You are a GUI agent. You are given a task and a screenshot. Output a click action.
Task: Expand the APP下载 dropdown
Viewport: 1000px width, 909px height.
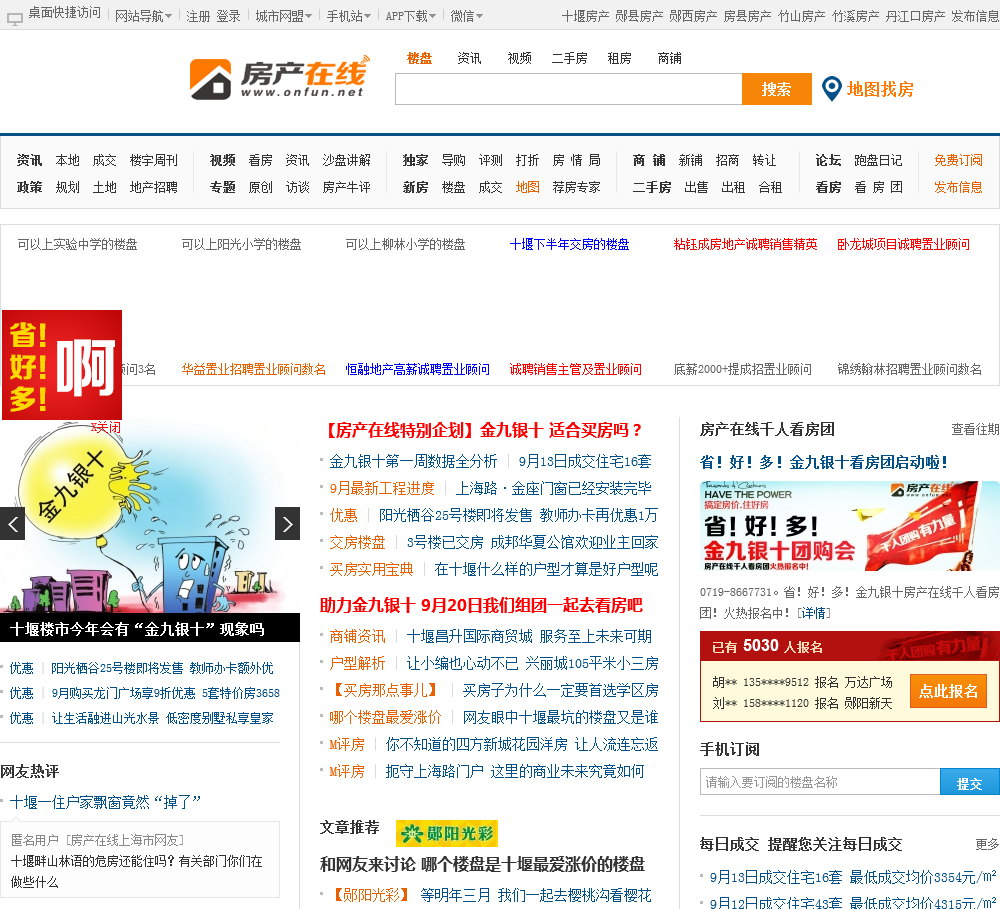point(411,16)
